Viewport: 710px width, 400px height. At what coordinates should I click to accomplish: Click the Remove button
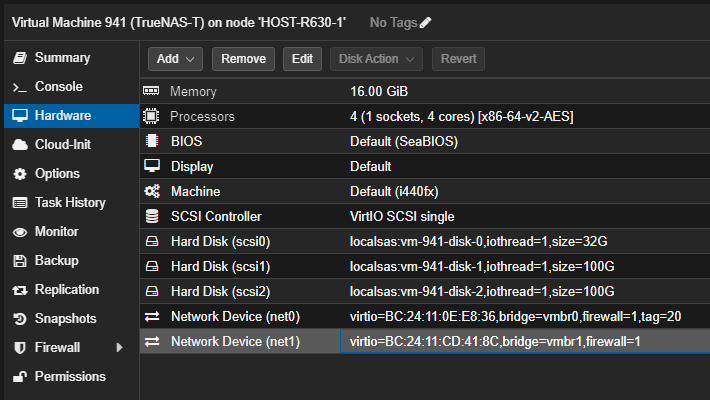pyautogui.click(x=243, y=59)
